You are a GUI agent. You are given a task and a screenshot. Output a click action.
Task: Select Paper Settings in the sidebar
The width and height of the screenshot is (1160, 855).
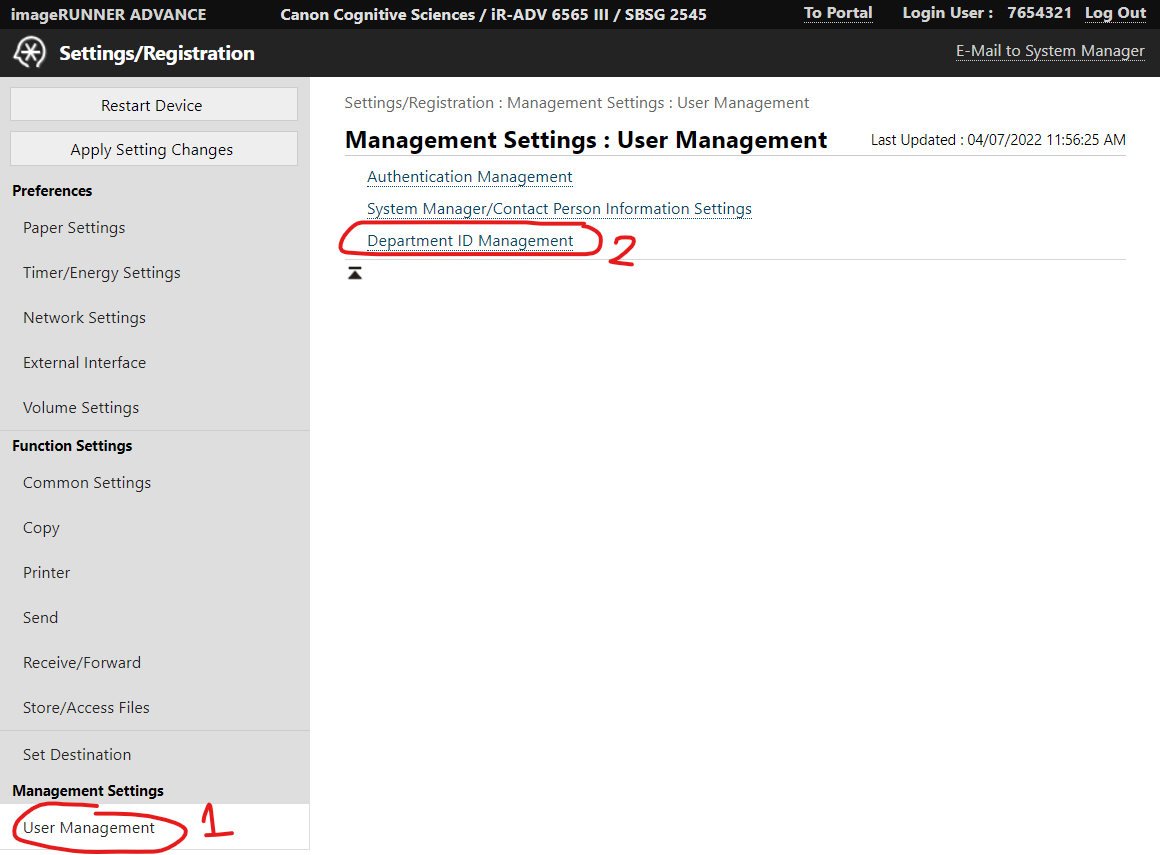(x=74, y=228)
